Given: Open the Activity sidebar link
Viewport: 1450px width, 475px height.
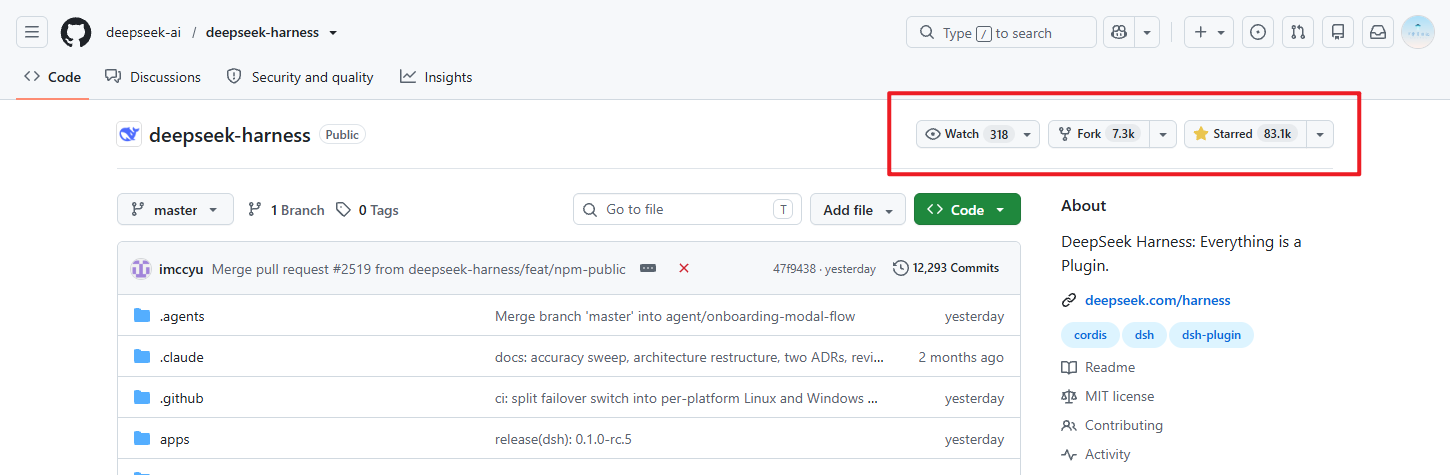Looking at the screenshot, I should pos(1096,454).
